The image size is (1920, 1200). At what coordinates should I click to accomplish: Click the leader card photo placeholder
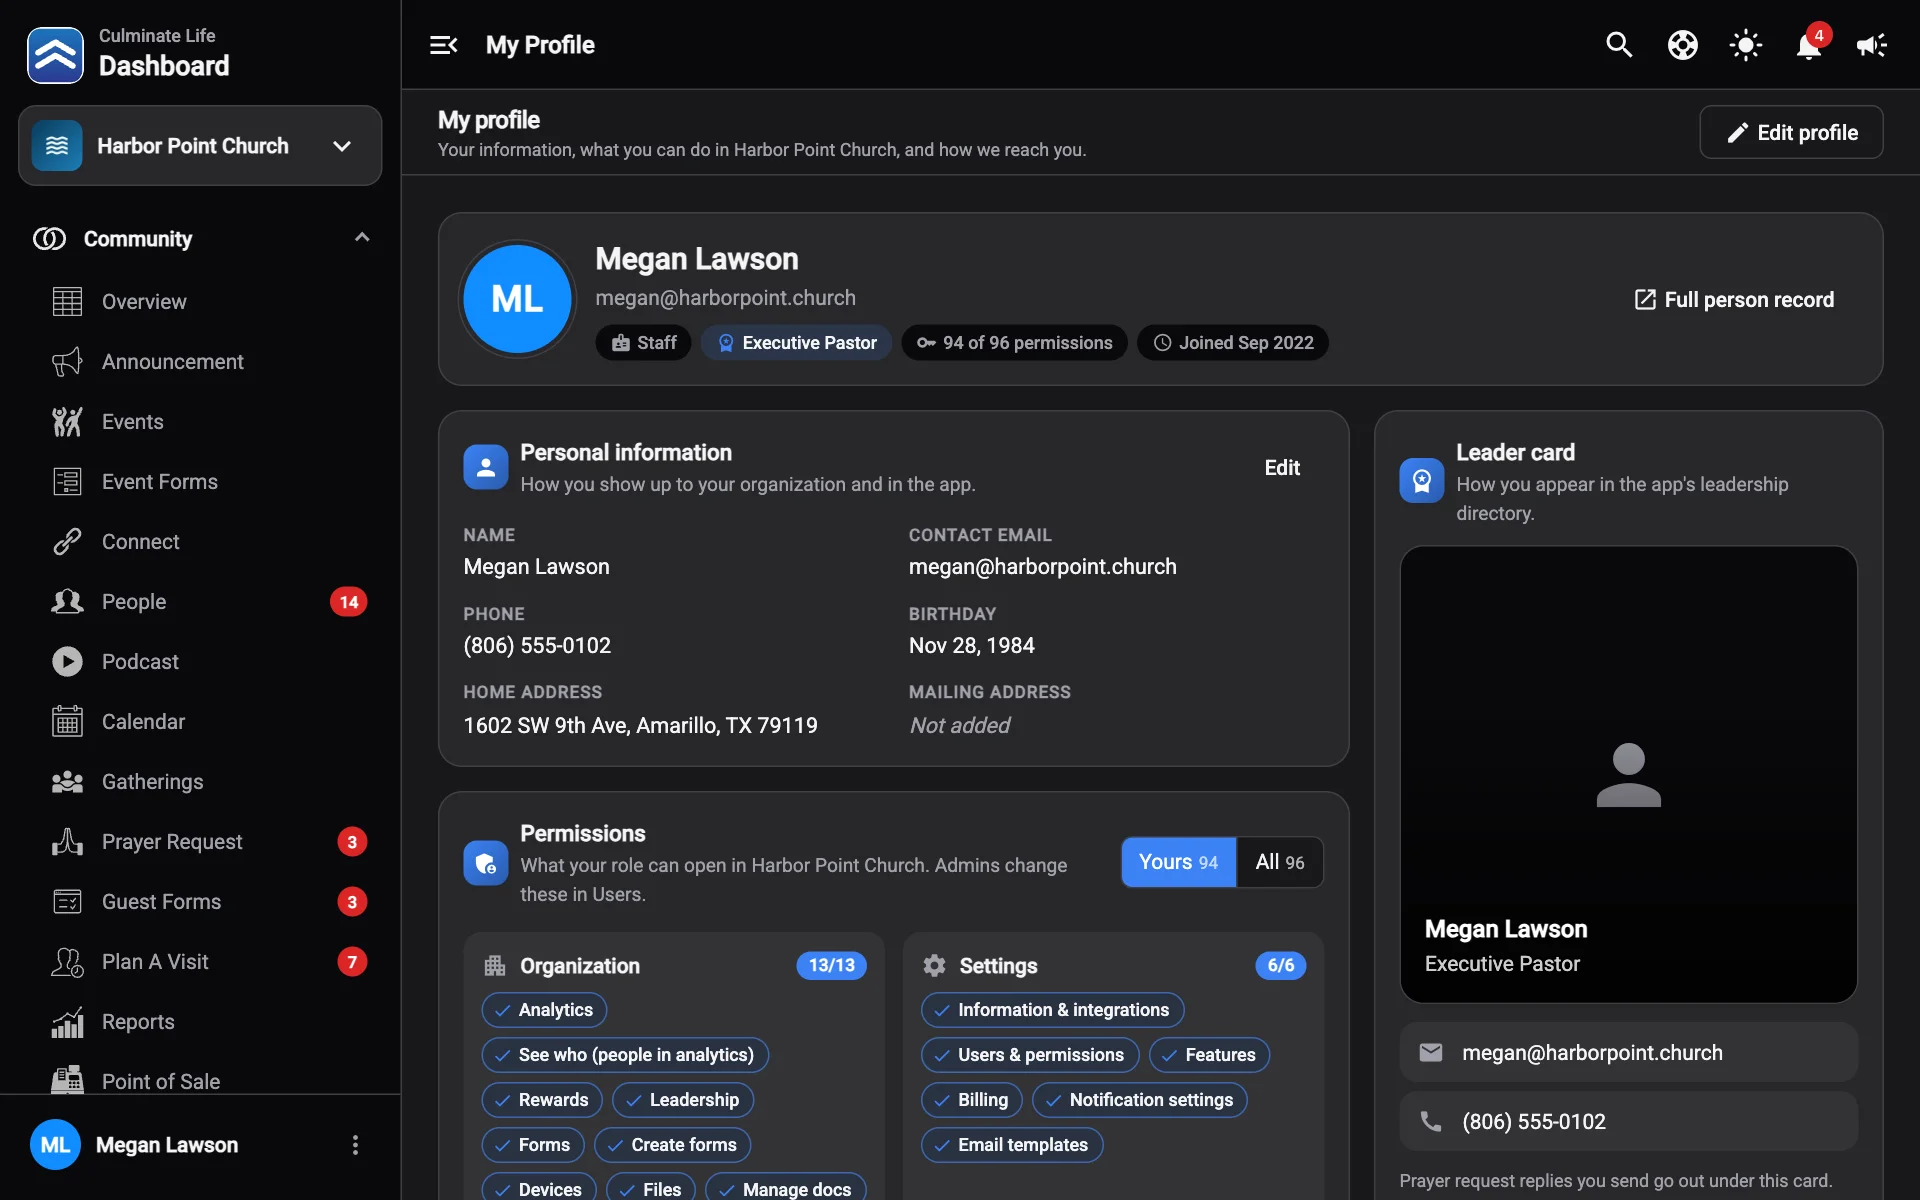1628,775
